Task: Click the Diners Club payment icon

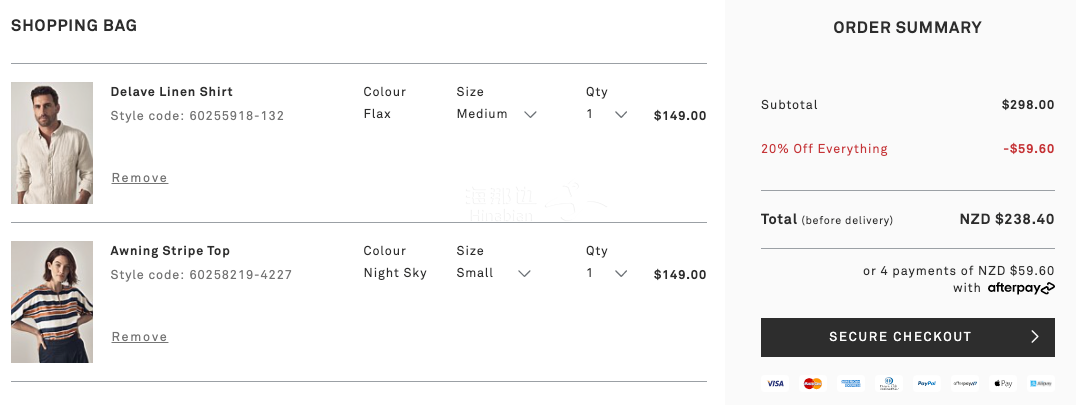Action: [x=889, y=384]
